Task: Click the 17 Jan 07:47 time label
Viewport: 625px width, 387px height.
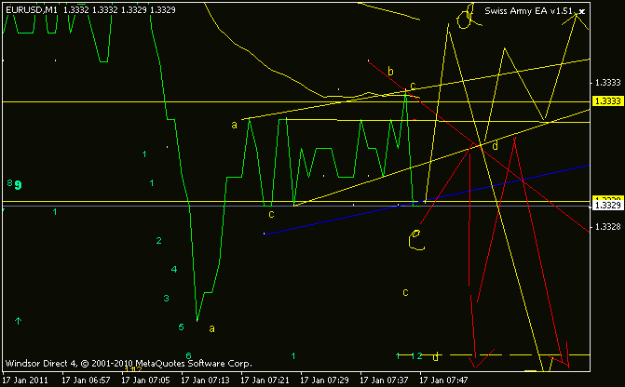Action: (444, 380)
